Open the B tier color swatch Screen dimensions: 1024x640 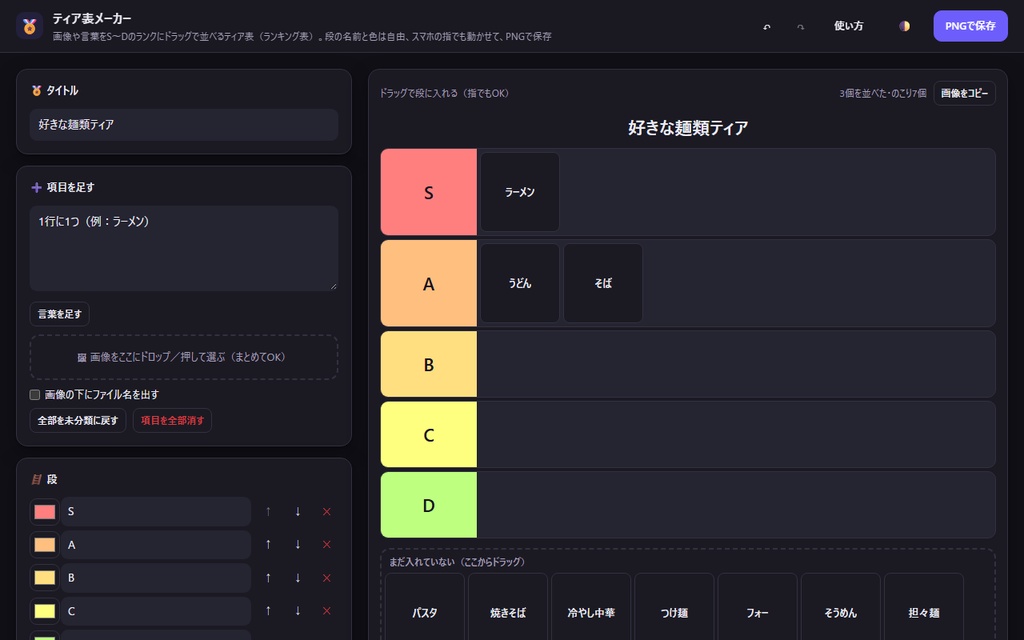click(44, 578)
